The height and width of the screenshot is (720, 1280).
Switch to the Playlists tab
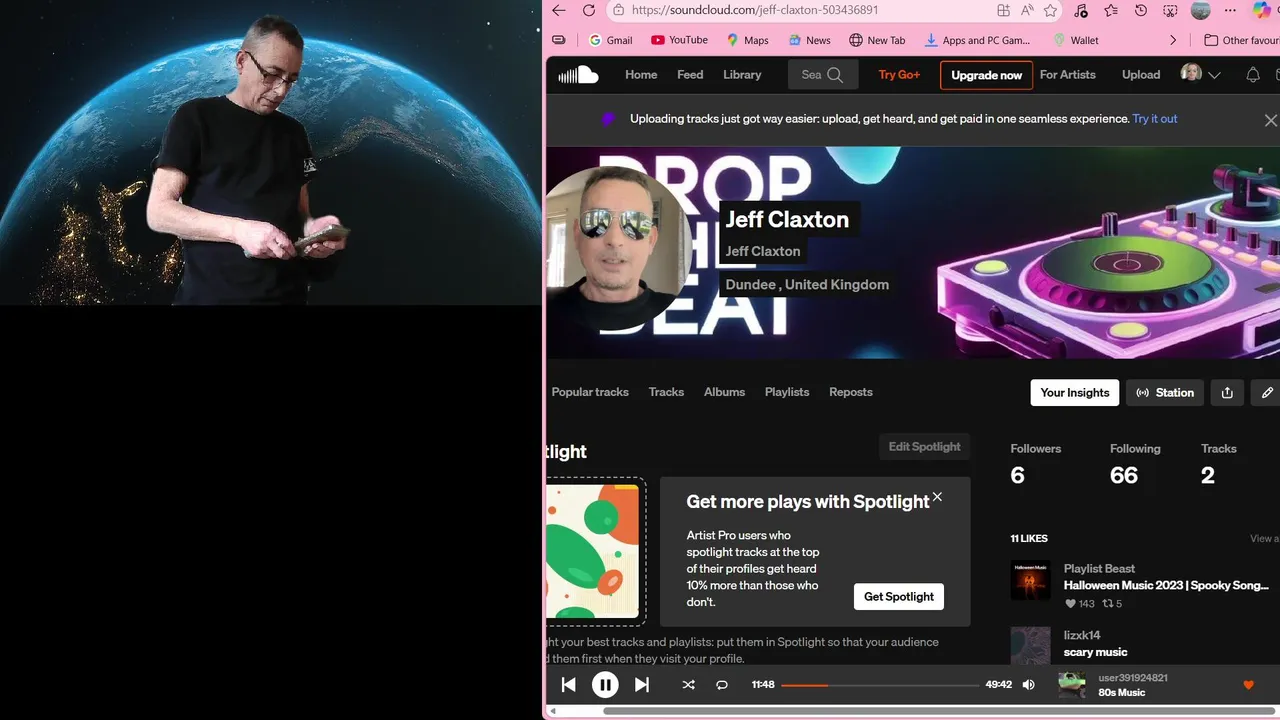coord(787,392)
